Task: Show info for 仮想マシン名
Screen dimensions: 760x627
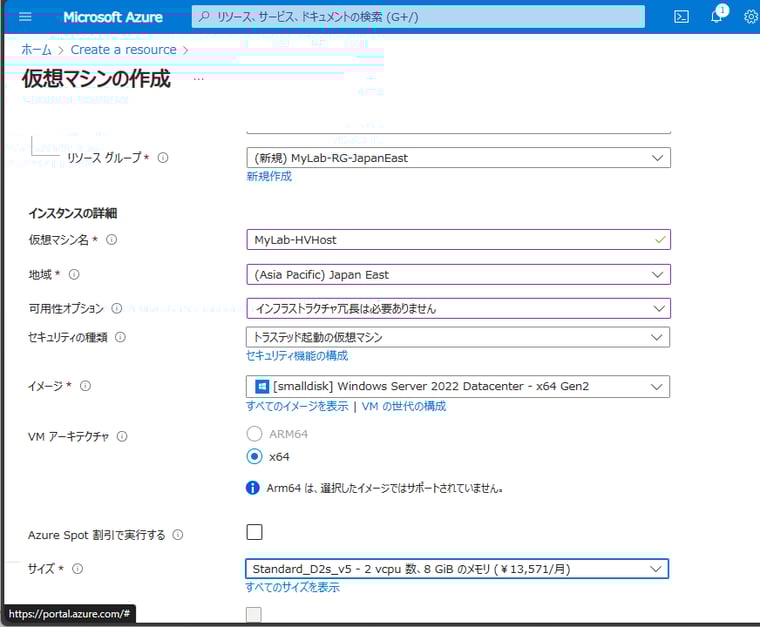Action: 111,239
